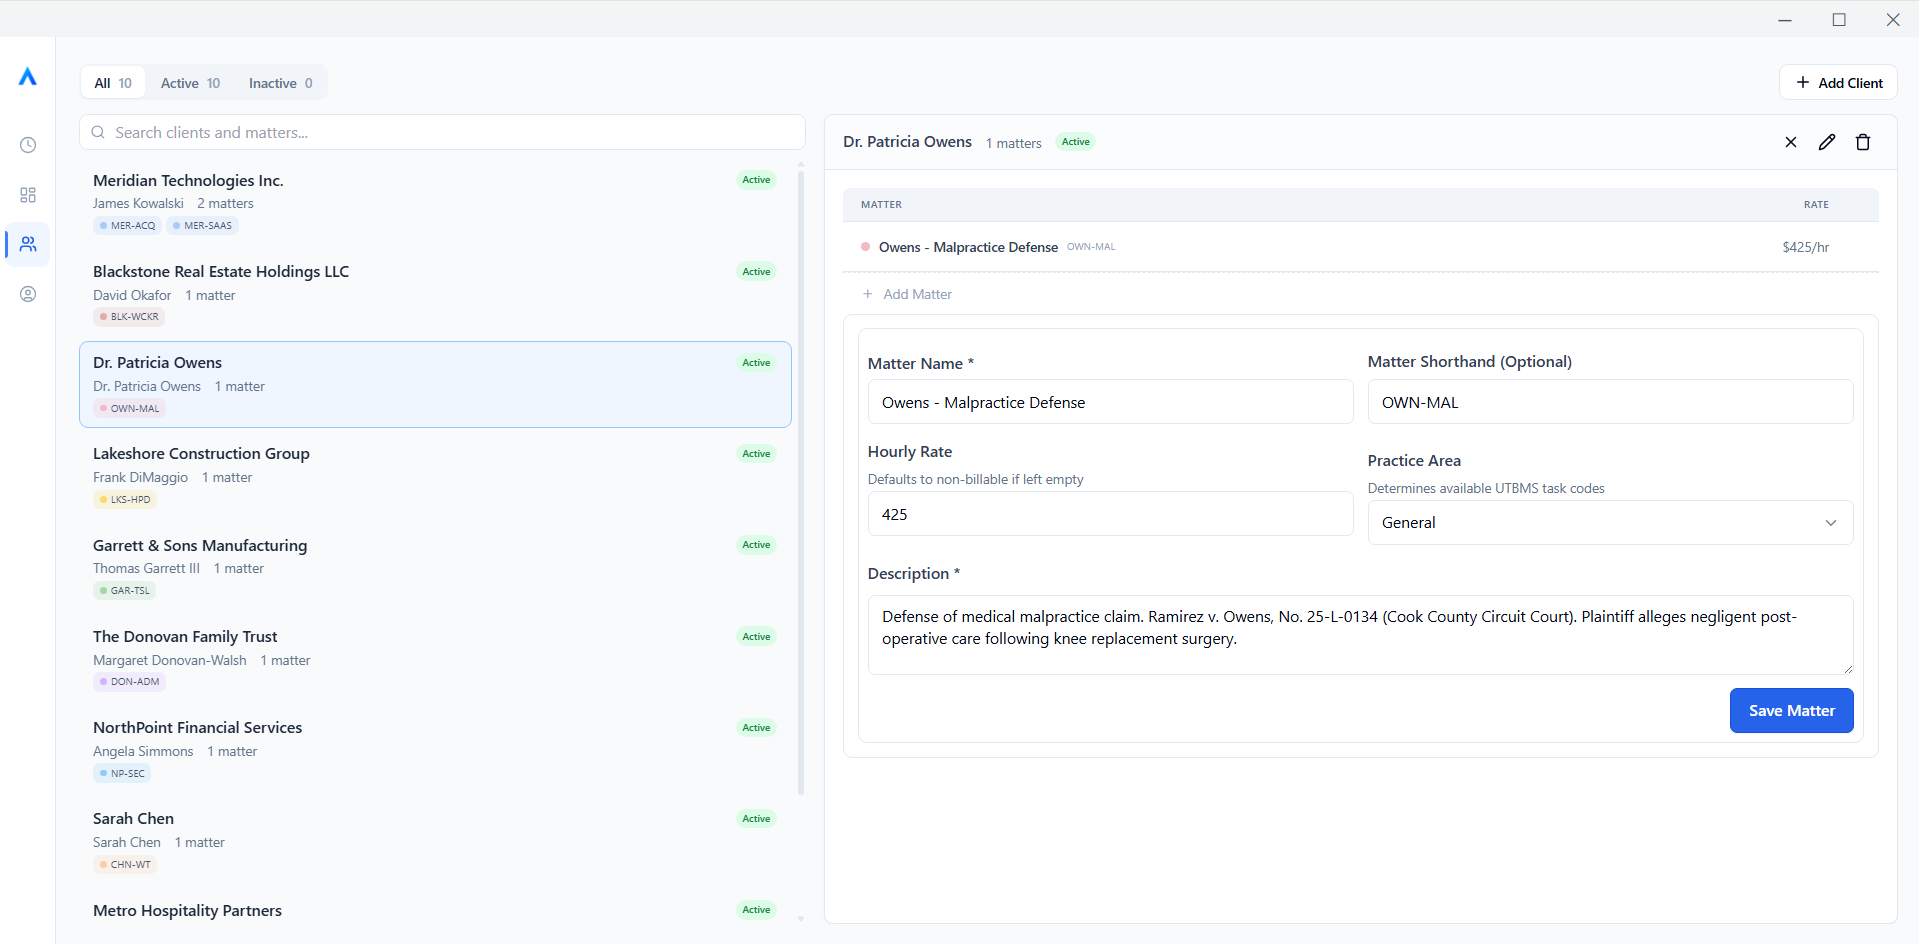Click the magnifier icon in the search bar
1919x944 pixels.
(x=97, y=132)
